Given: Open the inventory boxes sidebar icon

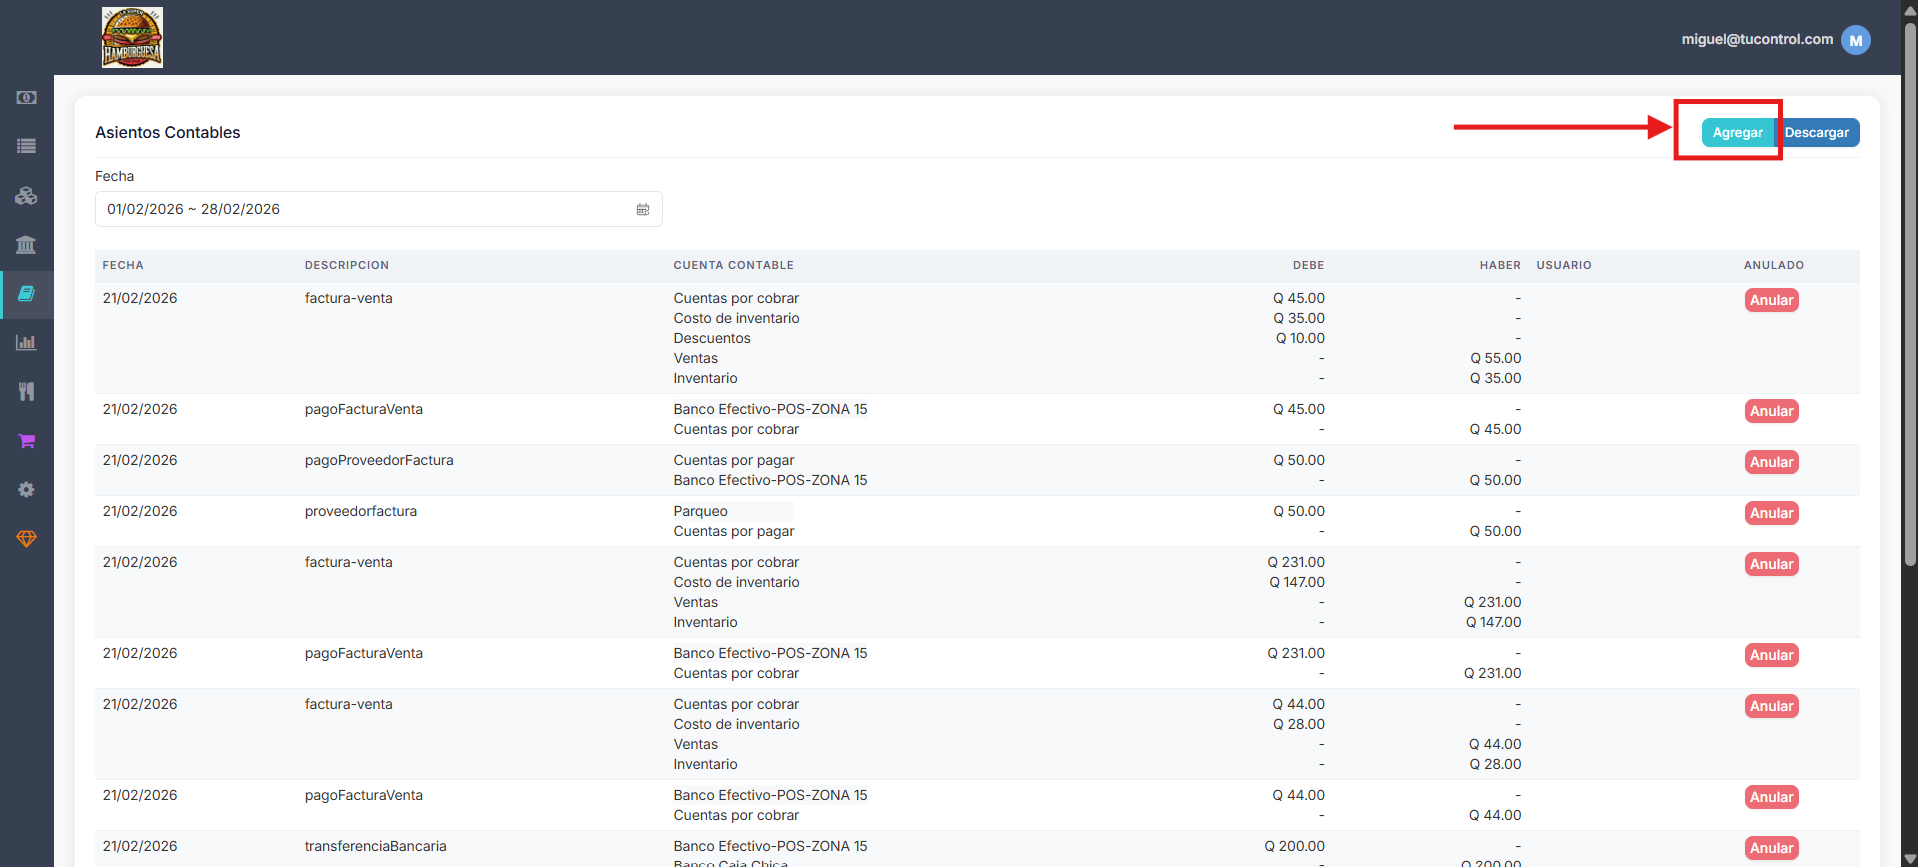Looking at the screenshot, I should (27, 195).
